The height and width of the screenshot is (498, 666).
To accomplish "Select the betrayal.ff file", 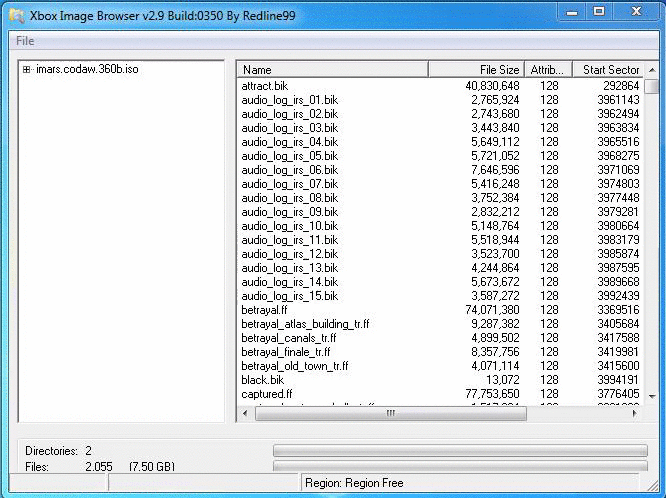I will [x=264, y=310].
